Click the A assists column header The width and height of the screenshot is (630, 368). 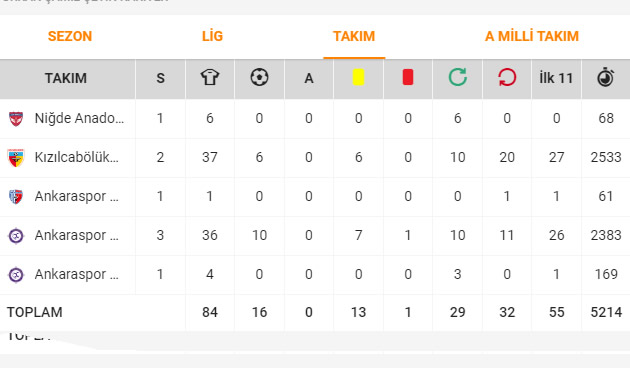pyautogui.click(x=309, y=78)
